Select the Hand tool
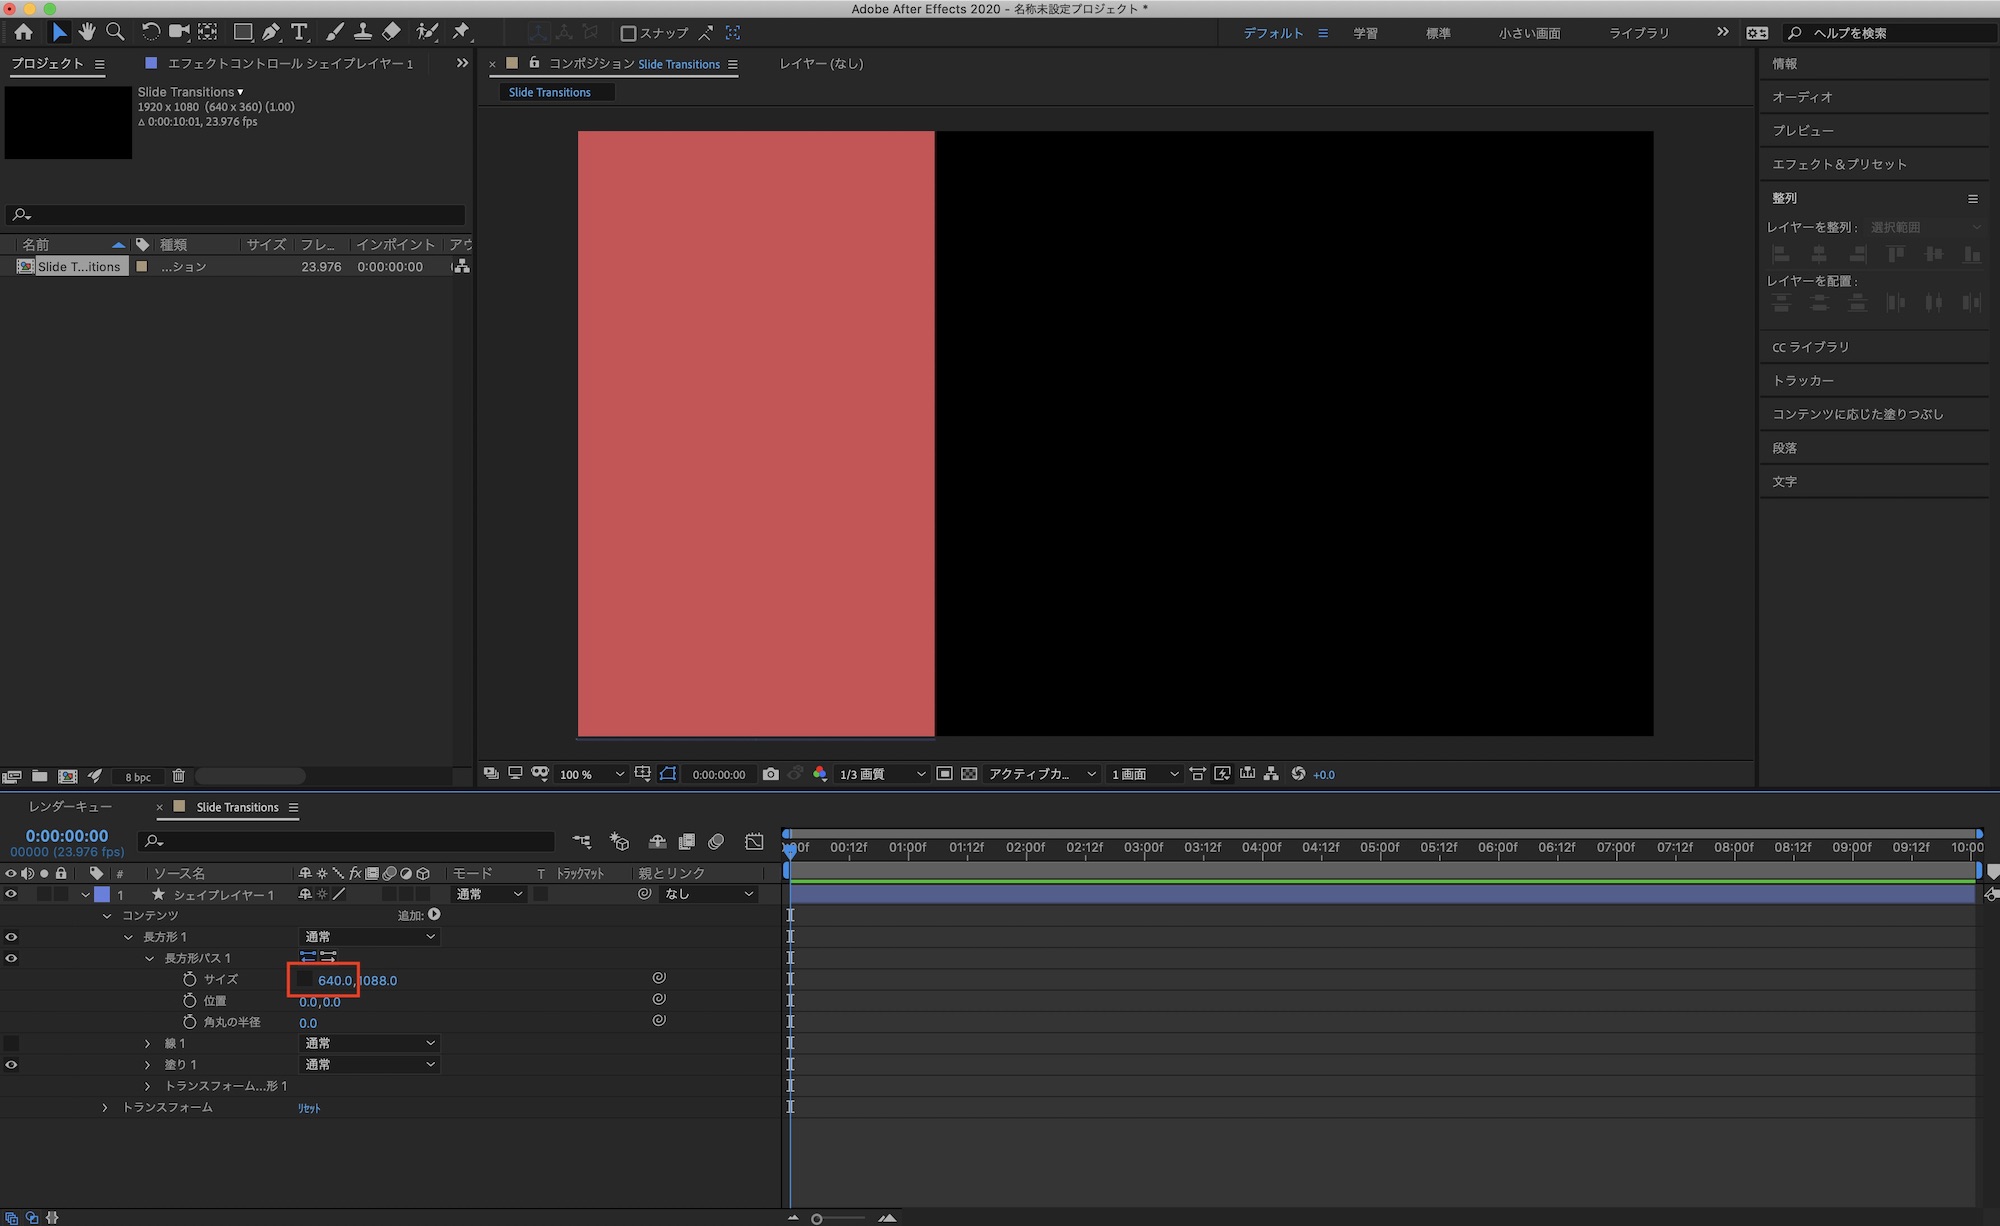 click(x=87, y=32)
